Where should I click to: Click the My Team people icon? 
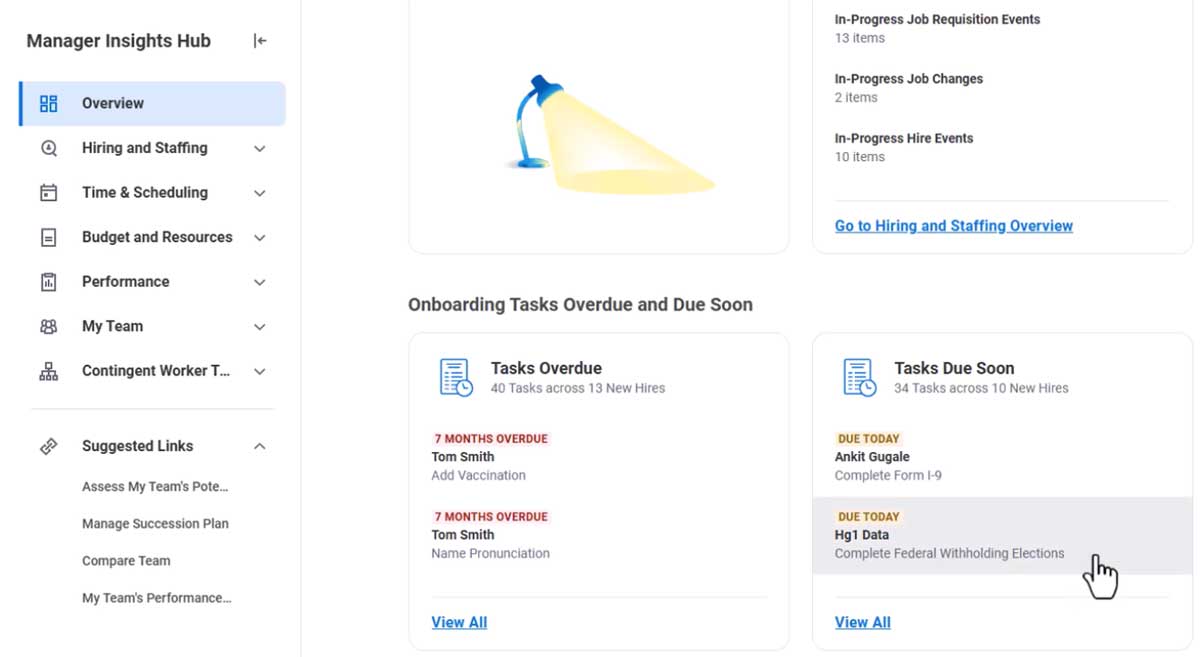pyautogui.click(x=48, y=326)
